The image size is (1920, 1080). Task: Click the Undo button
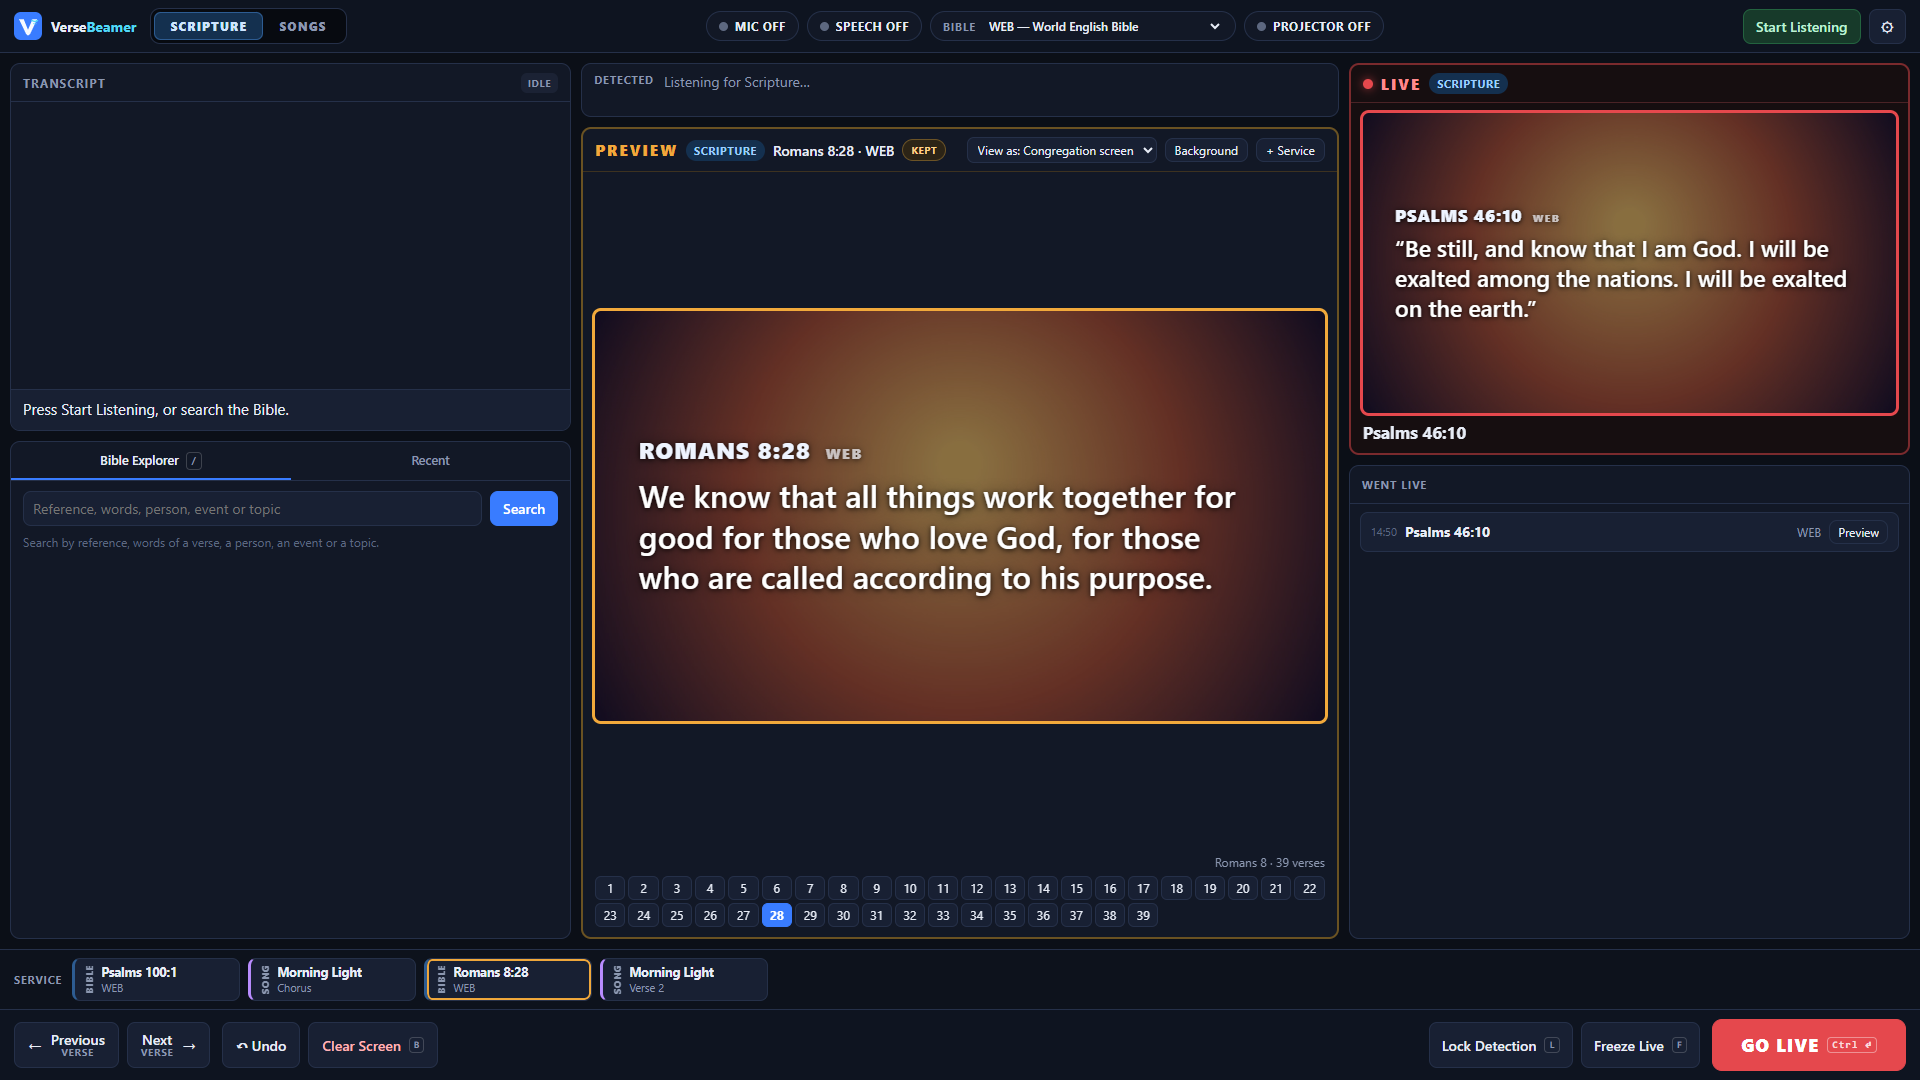pyautogui.click(x=261, y=1046)
